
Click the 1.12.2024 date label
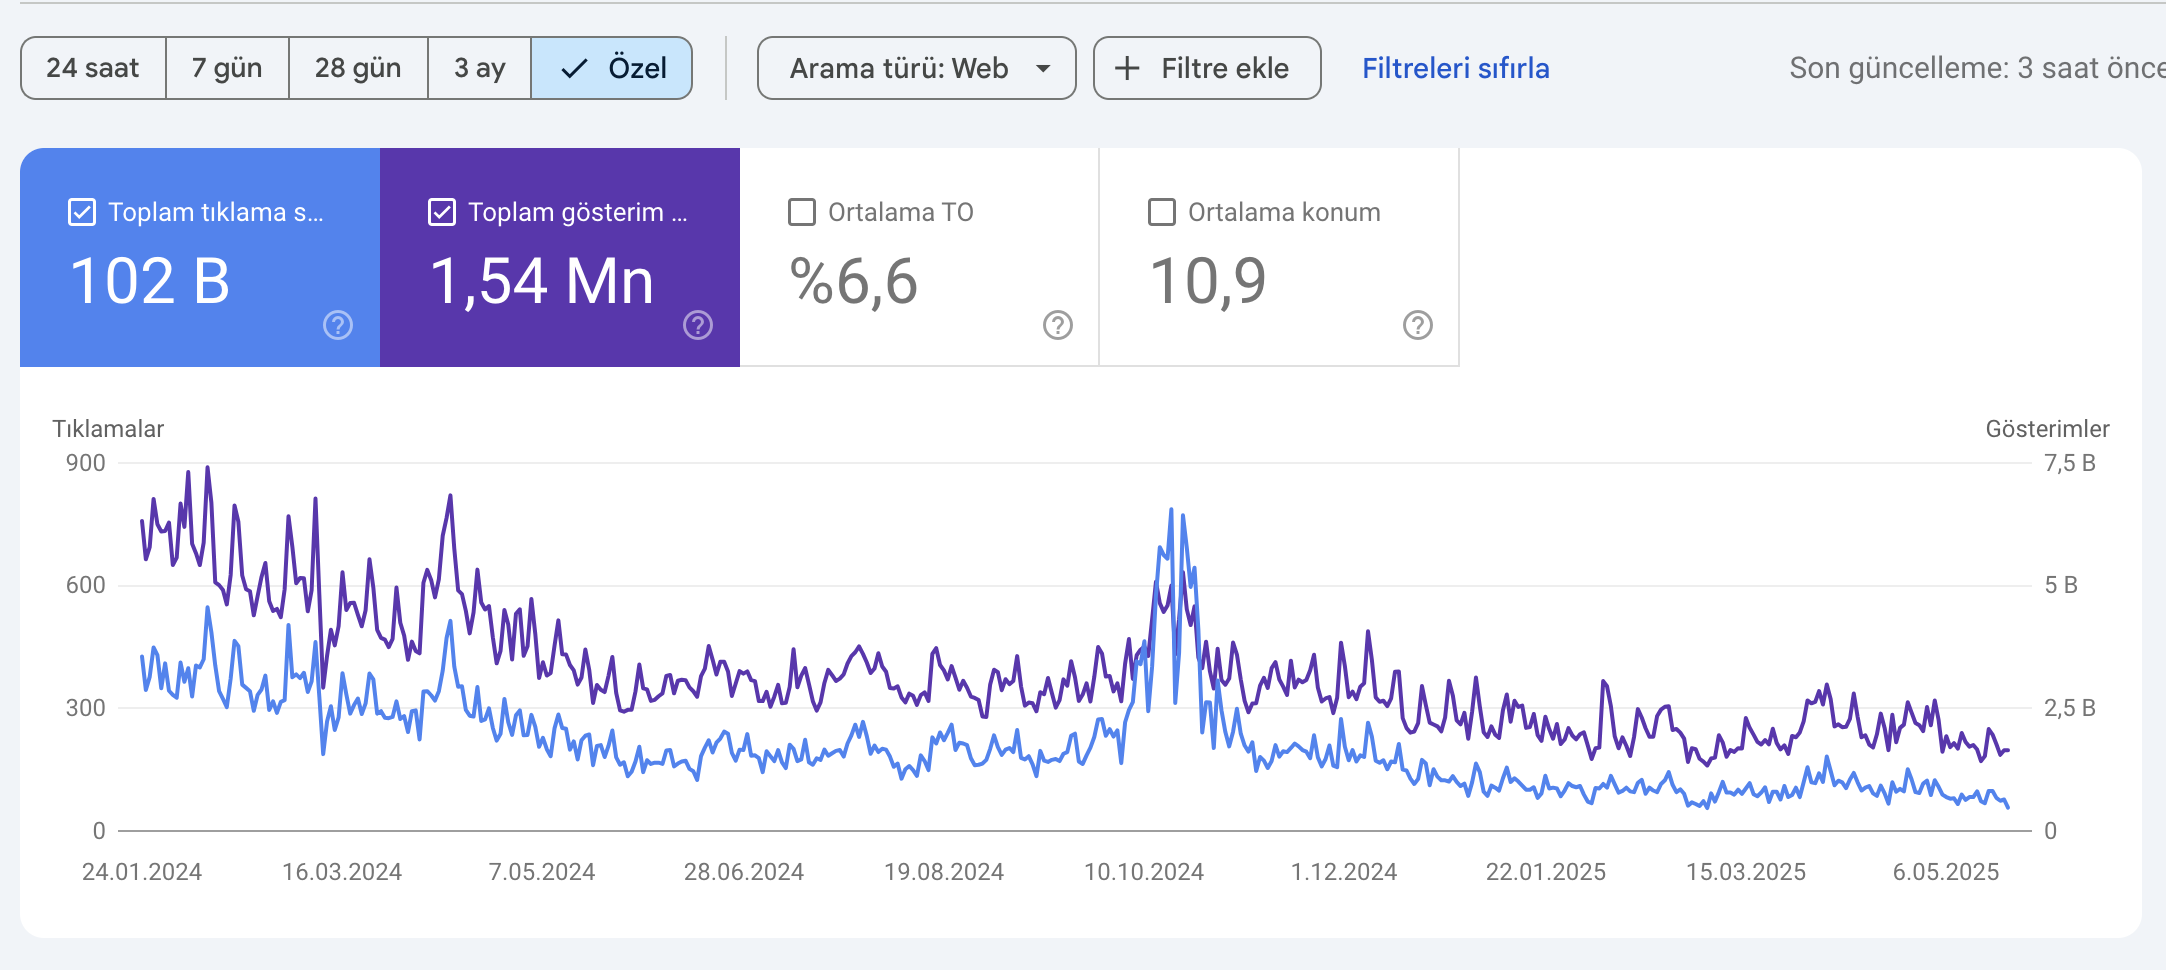pyautogui.click(x=1344, y=872)
